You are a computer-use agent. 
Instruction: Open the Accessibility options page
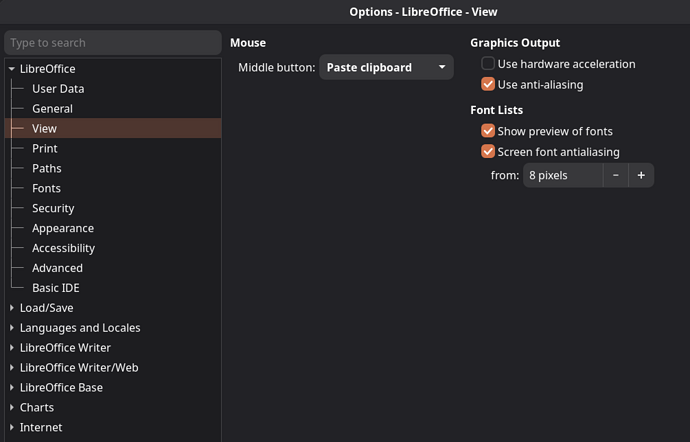63,248
